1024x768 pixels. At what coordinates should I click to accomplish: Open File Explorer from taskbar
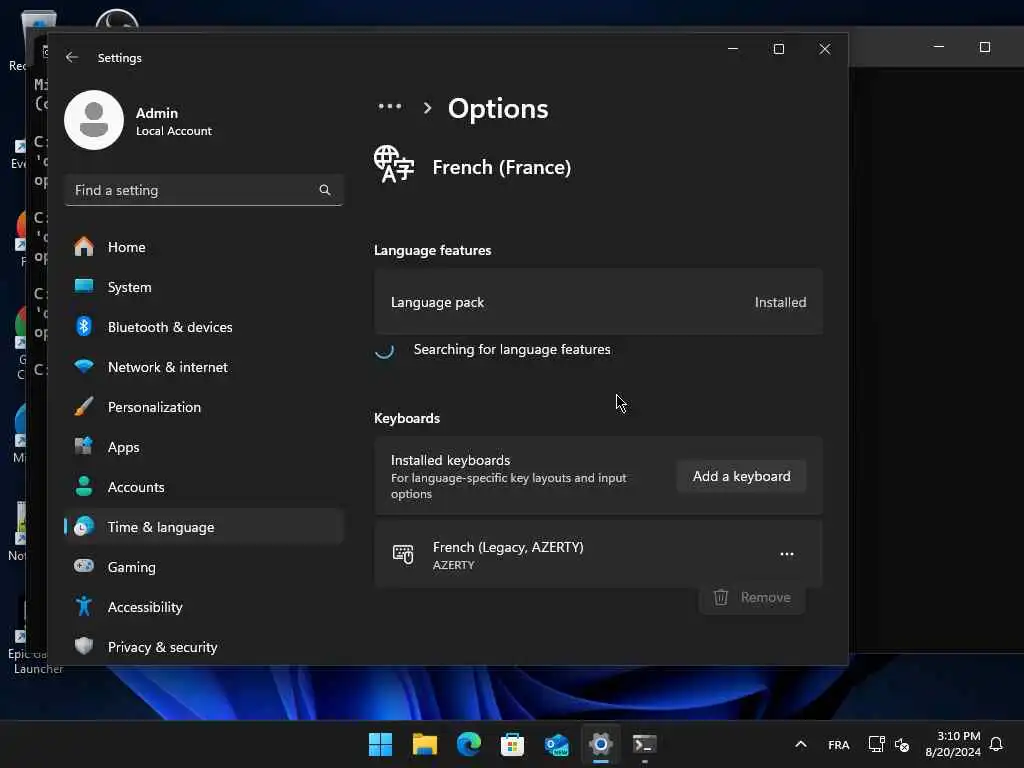coord(424,744)
